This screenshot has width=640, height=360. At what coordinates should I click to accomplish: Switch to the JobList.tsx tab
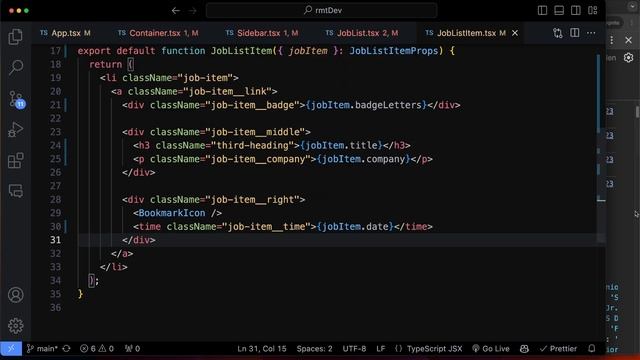point(362,33)
